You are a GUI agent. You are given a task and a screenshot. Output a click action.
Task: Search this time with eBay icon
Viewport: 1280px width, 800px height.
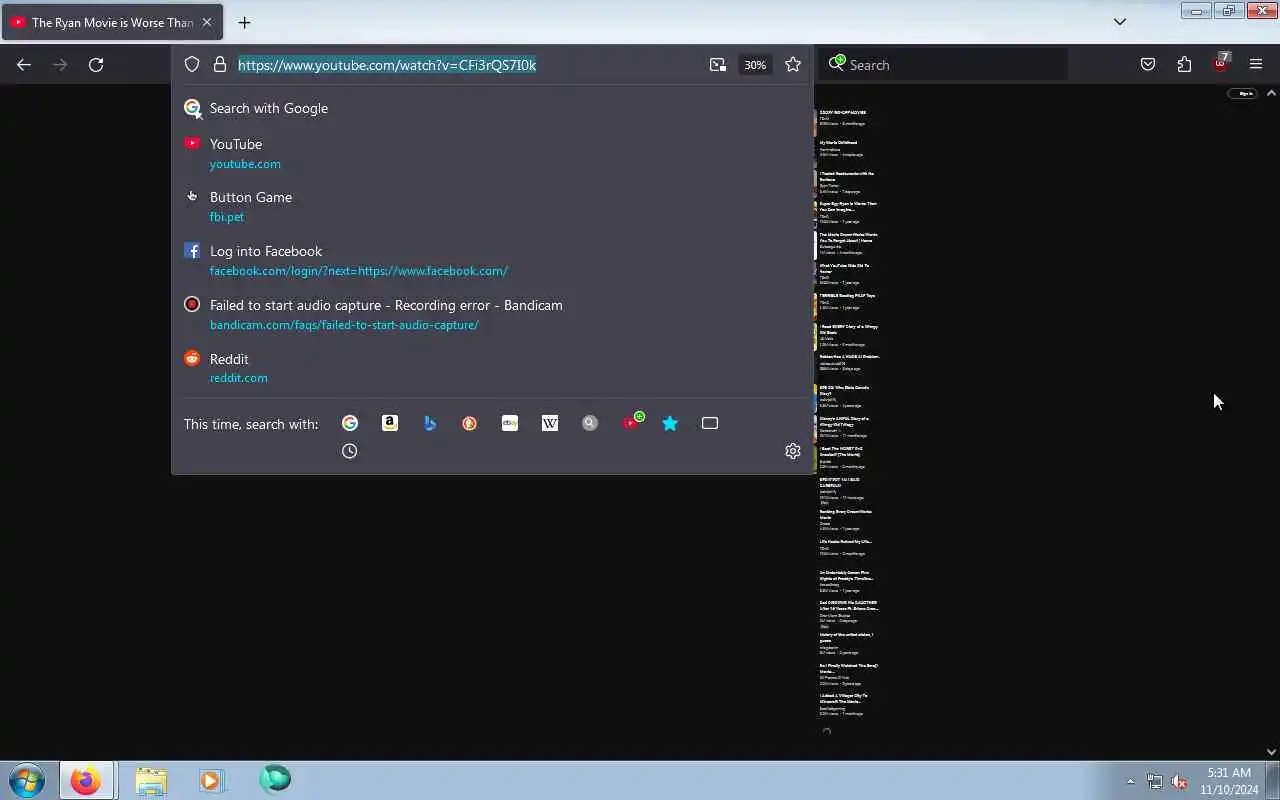click(510, 423)
